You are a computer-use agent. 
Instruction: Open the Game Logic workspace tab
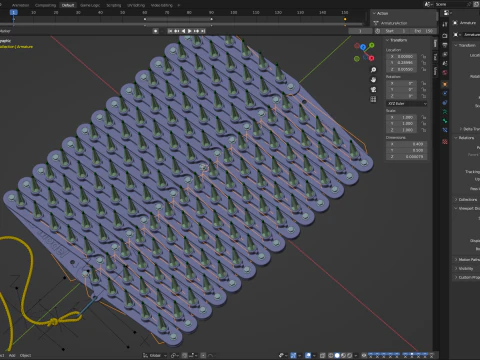(x=90, y=5)
